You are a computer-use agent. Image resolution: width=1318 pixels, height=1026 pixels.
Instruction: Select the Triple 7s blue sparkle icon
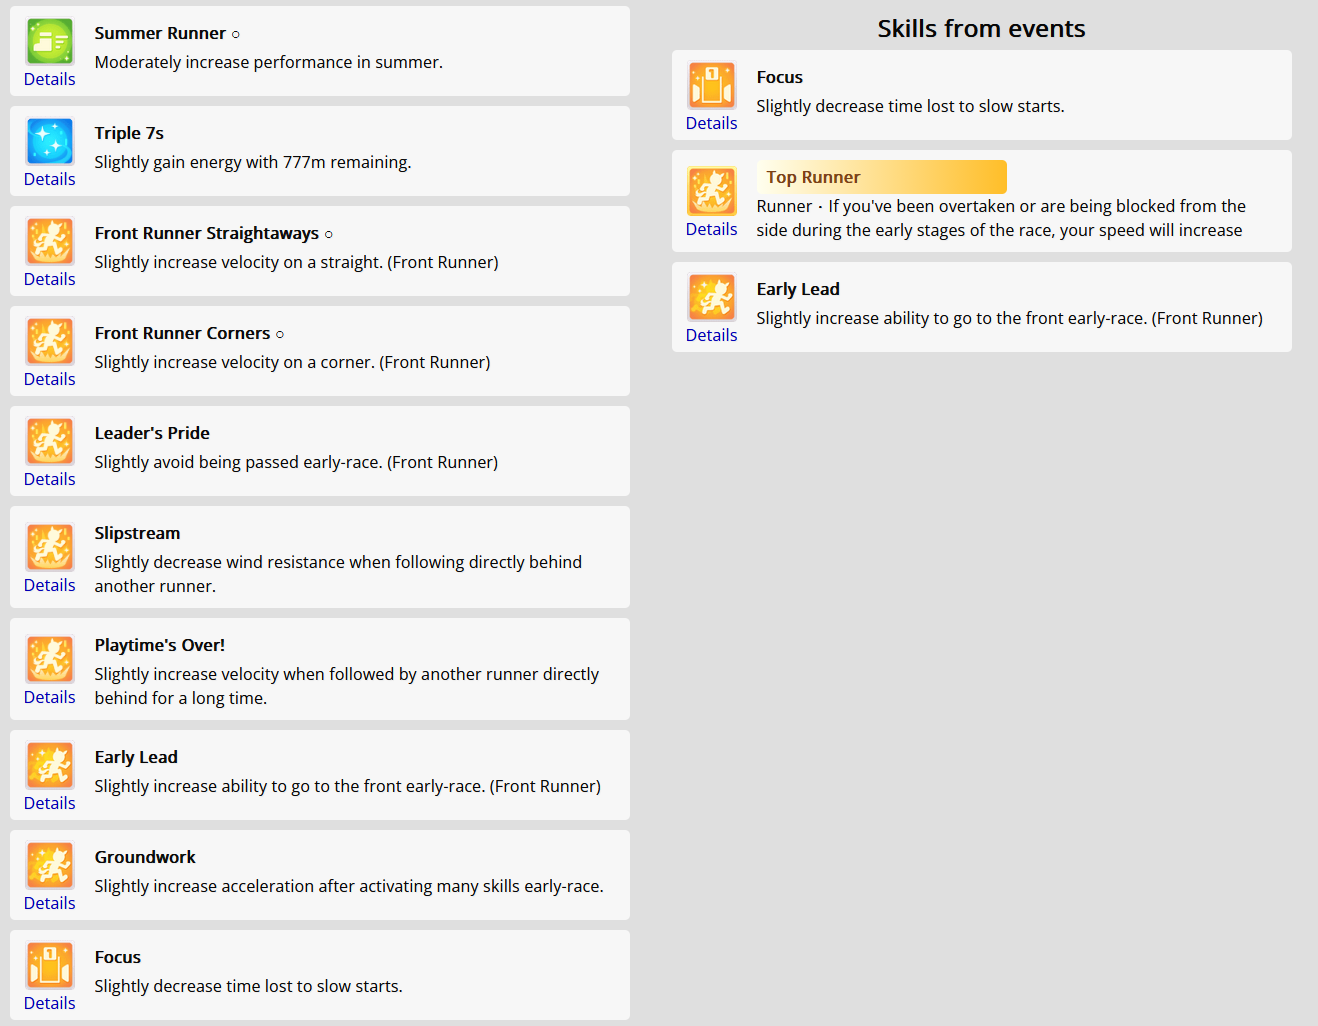click(x=50, y=142)
